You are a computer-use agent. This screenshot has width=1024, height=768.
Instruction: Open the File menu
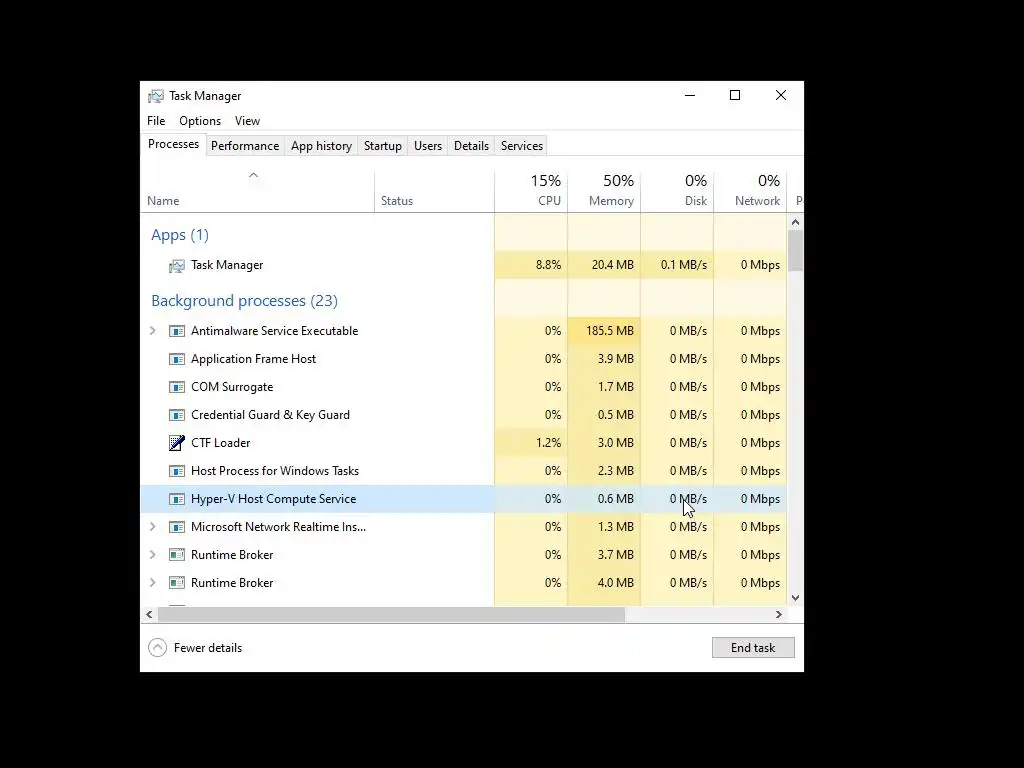coord(156,121)
